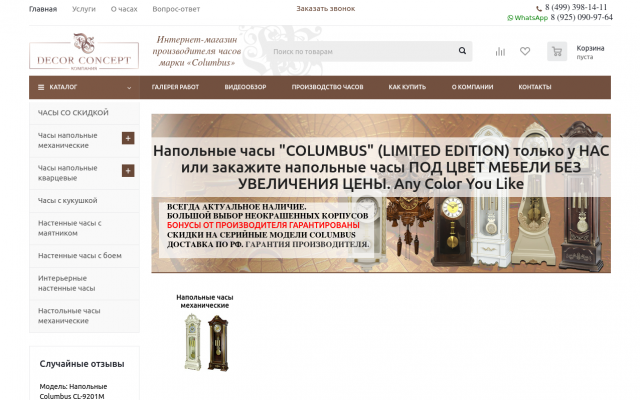640x400 pixels.
Task: Go to ВИДЕООБЗОР tab
Action: 245,87
